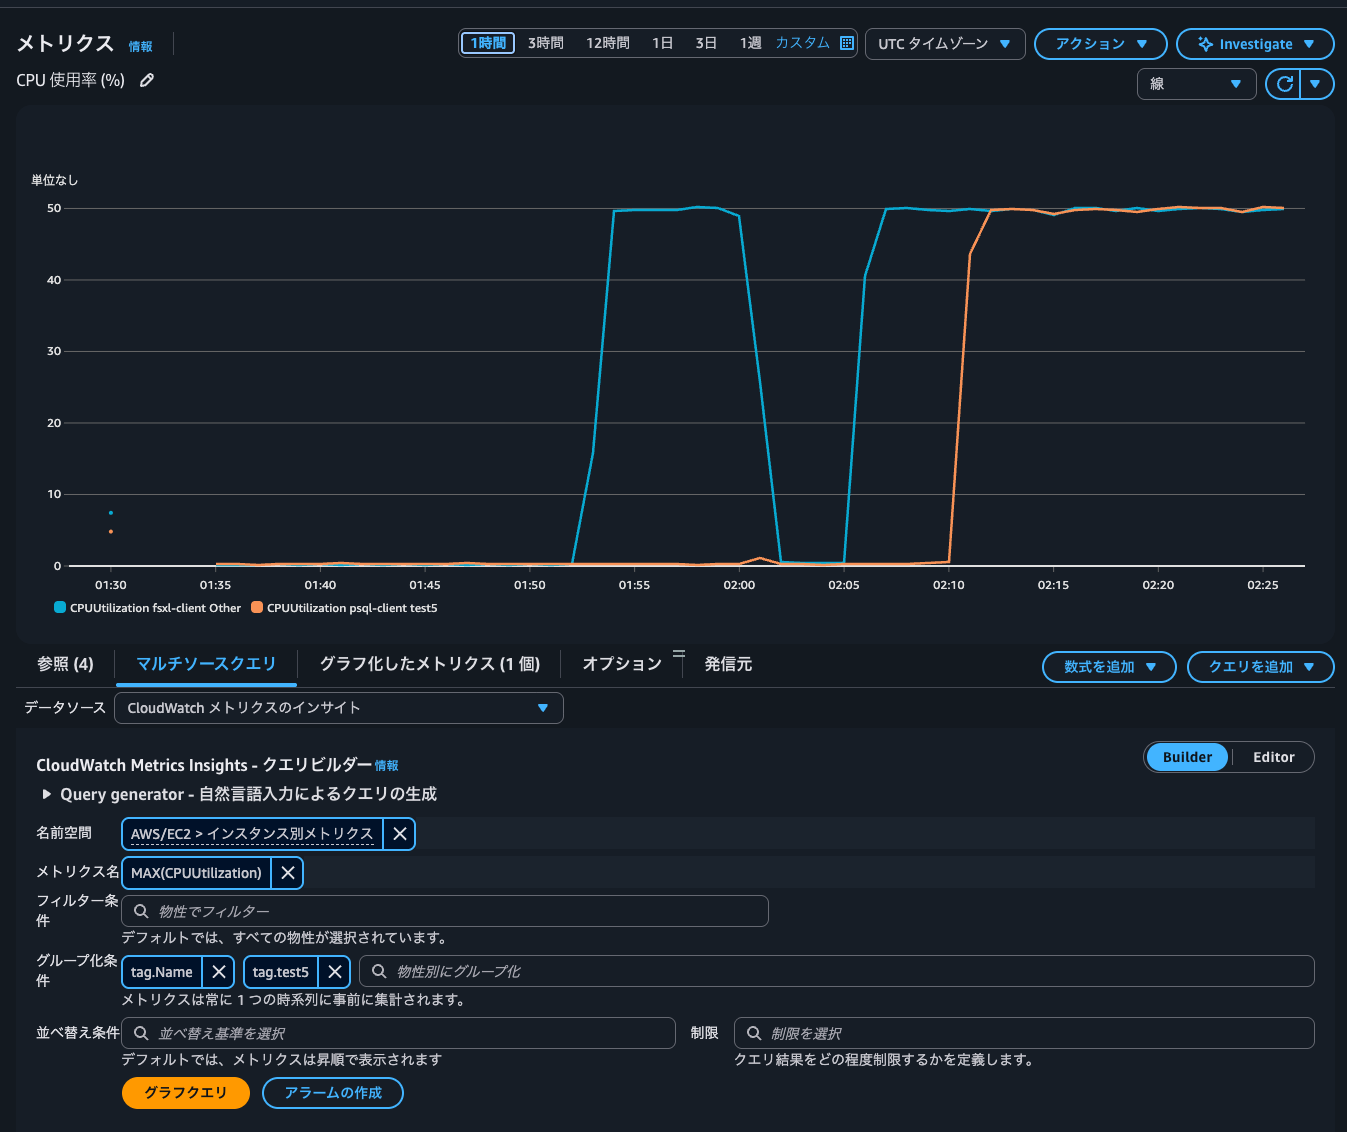
Task: Switch to Editor query mode
Action: pos(1273,757)
